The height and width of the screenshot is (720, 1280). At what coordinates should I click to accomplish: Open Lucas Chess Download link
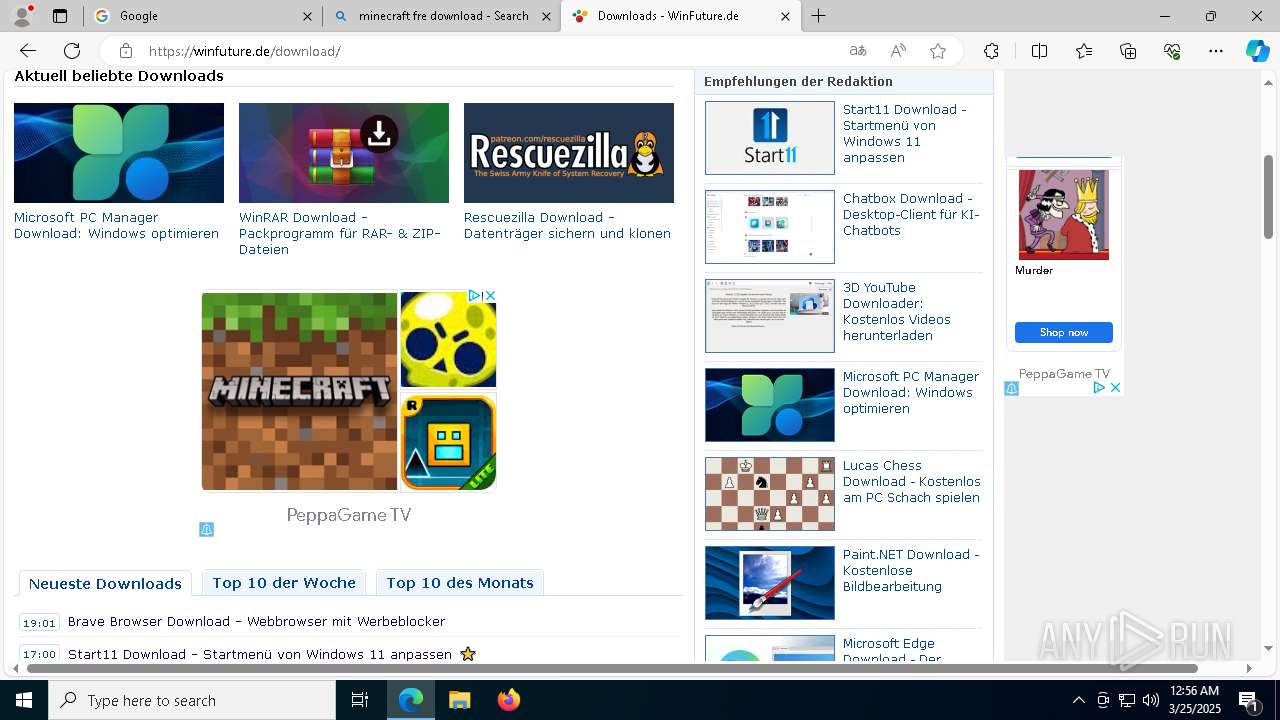point(912,481)
